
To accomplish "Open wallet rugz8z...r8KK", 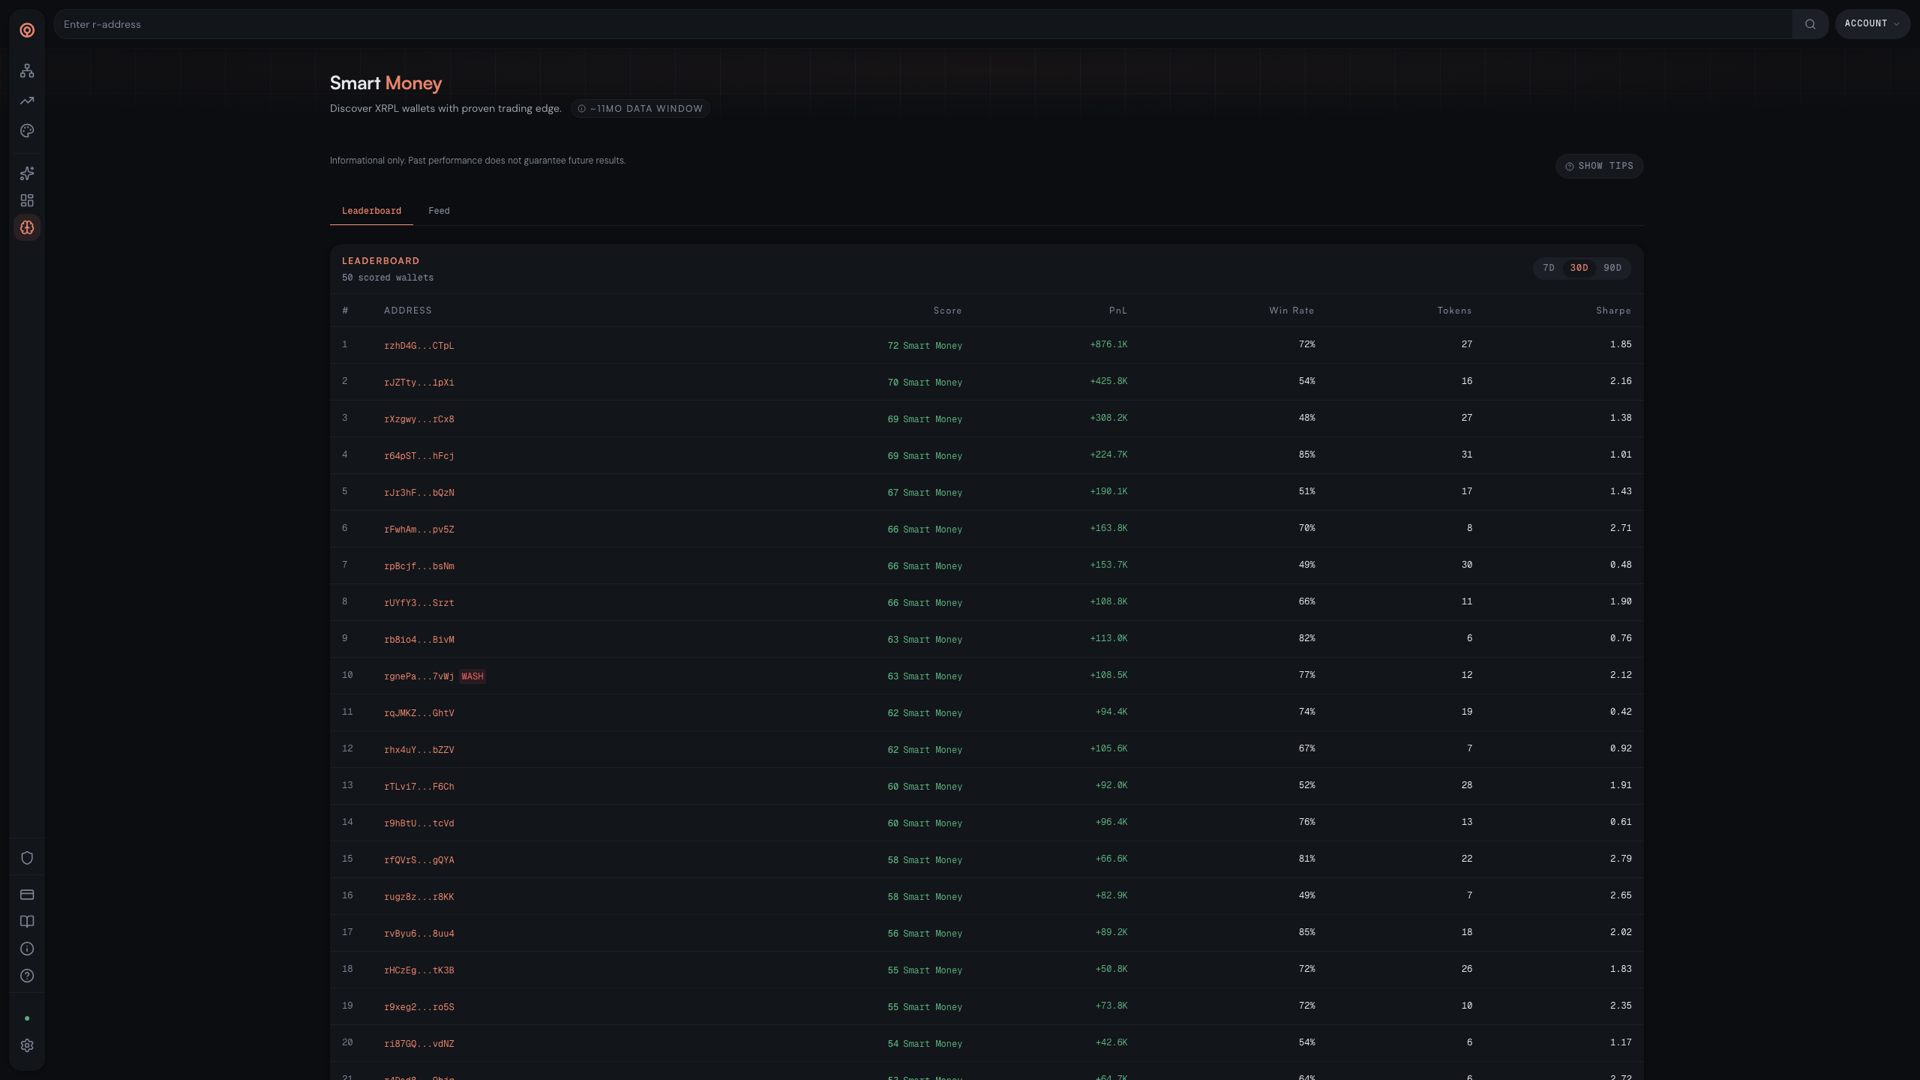I will pos(419,897).
